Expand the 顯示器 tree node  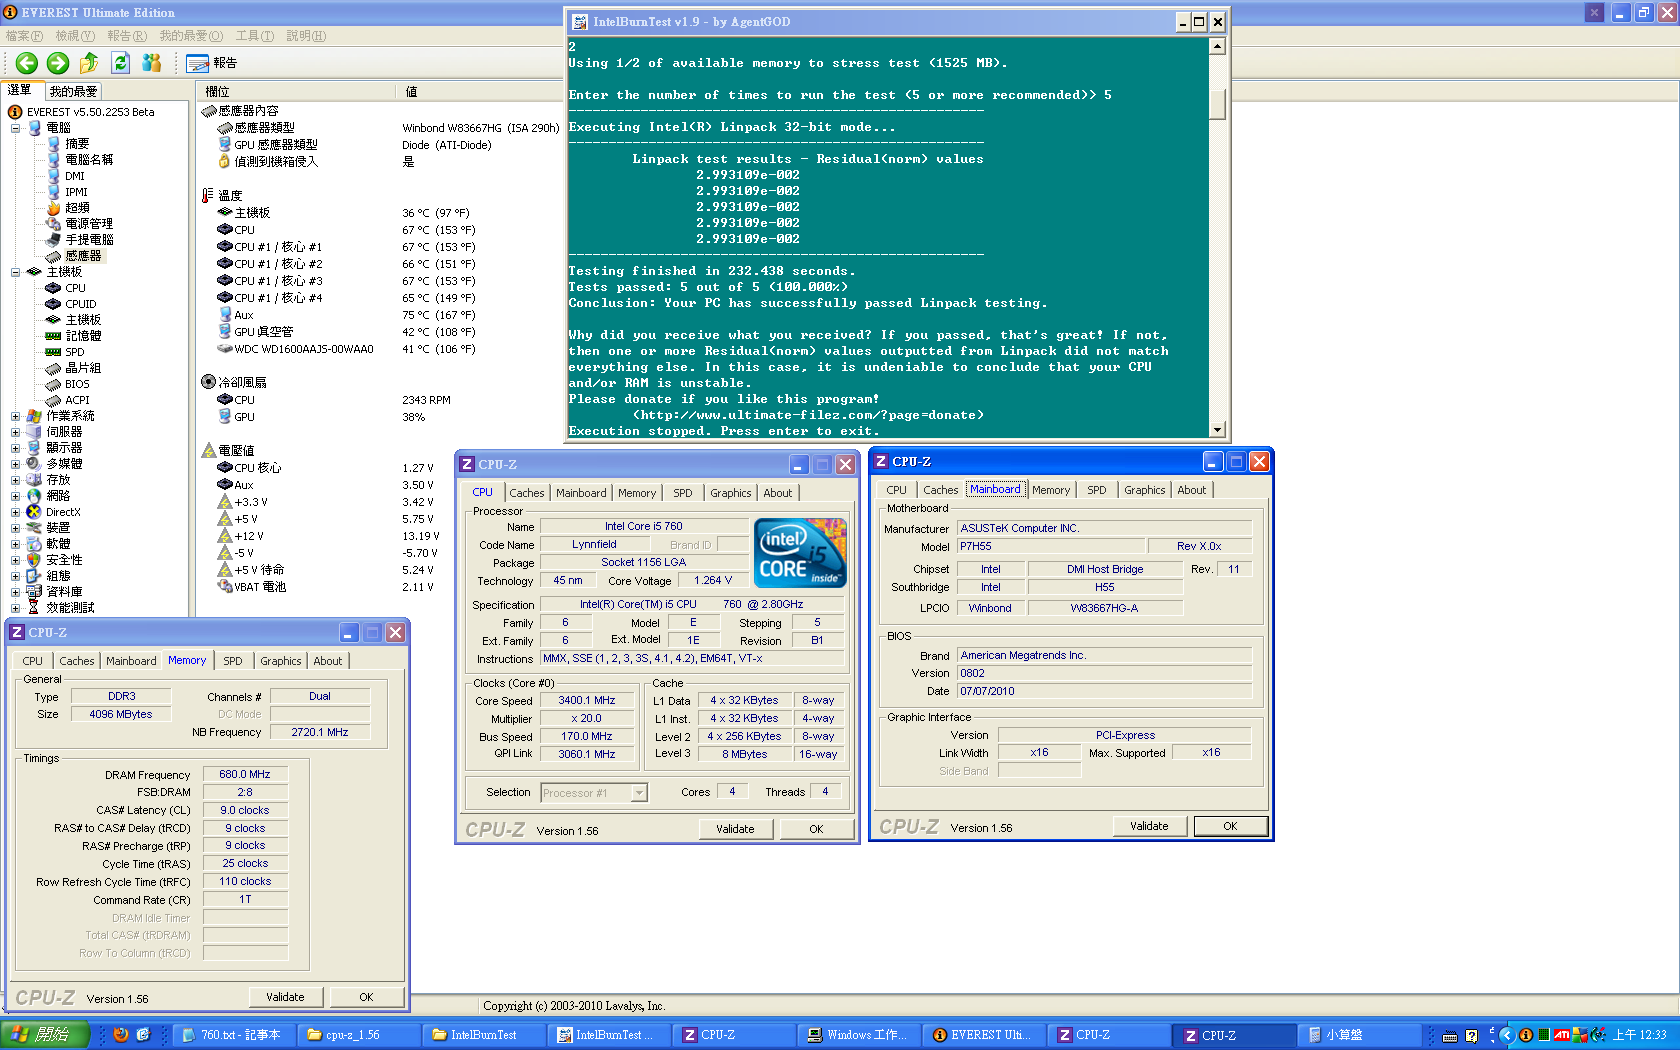coord(15,448)
